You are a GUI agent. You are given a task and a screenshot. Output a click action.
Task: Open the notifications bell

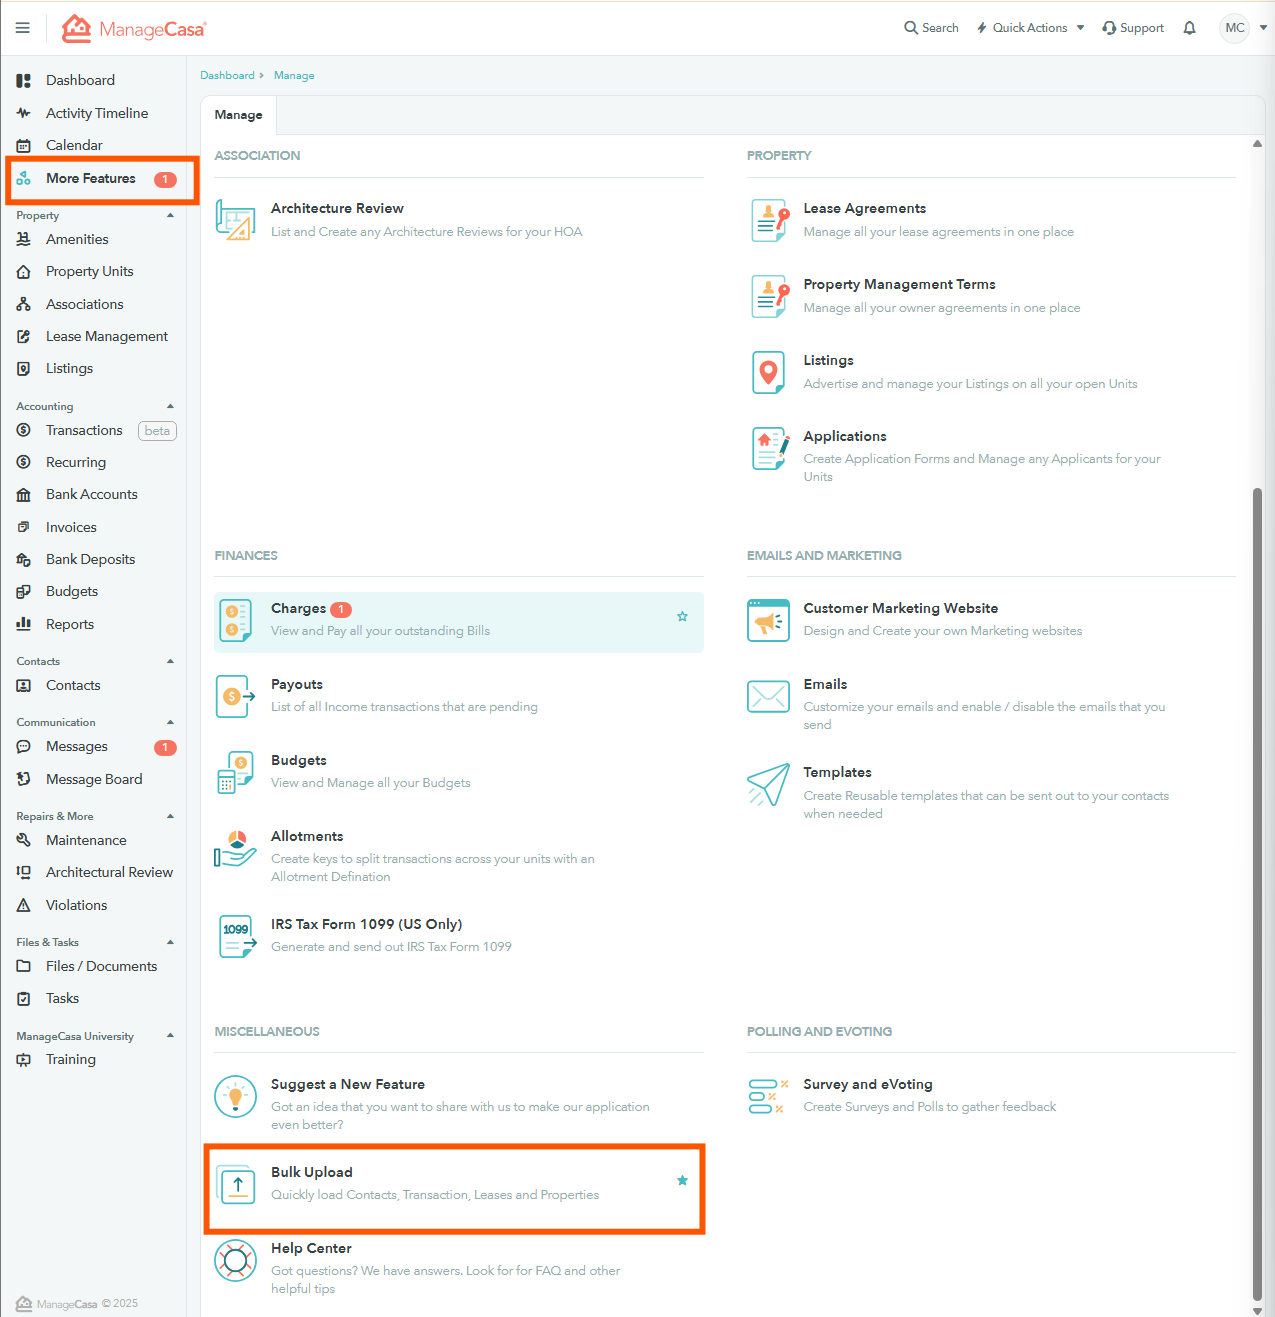(1189, 28)
